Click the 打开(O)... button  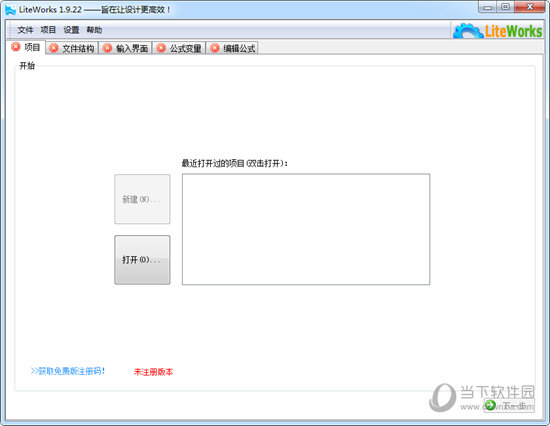pos(142,260)
